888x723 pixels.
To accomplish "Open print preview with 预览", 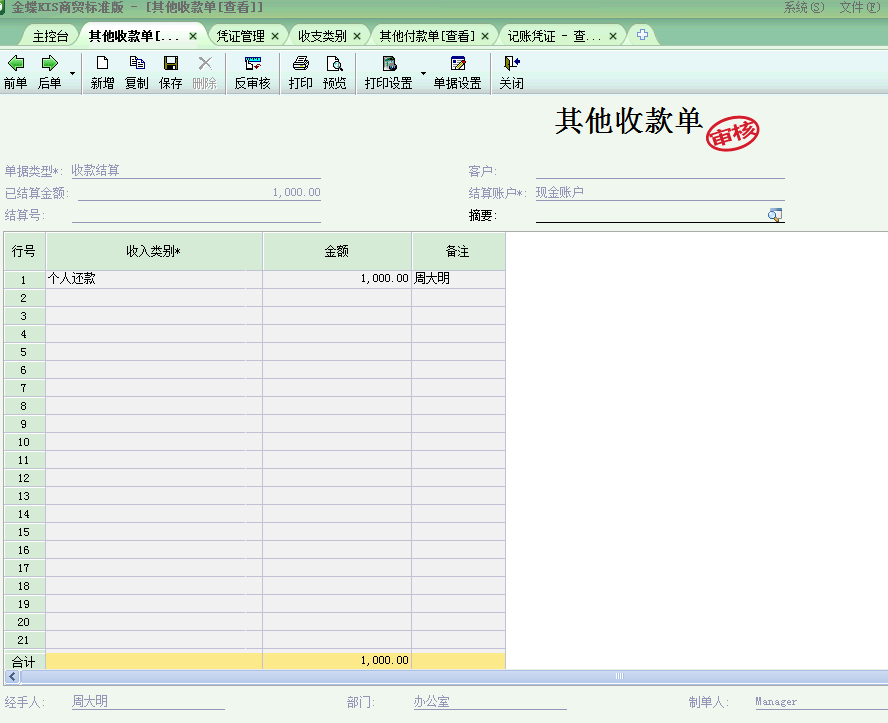I will click(335, 72).
